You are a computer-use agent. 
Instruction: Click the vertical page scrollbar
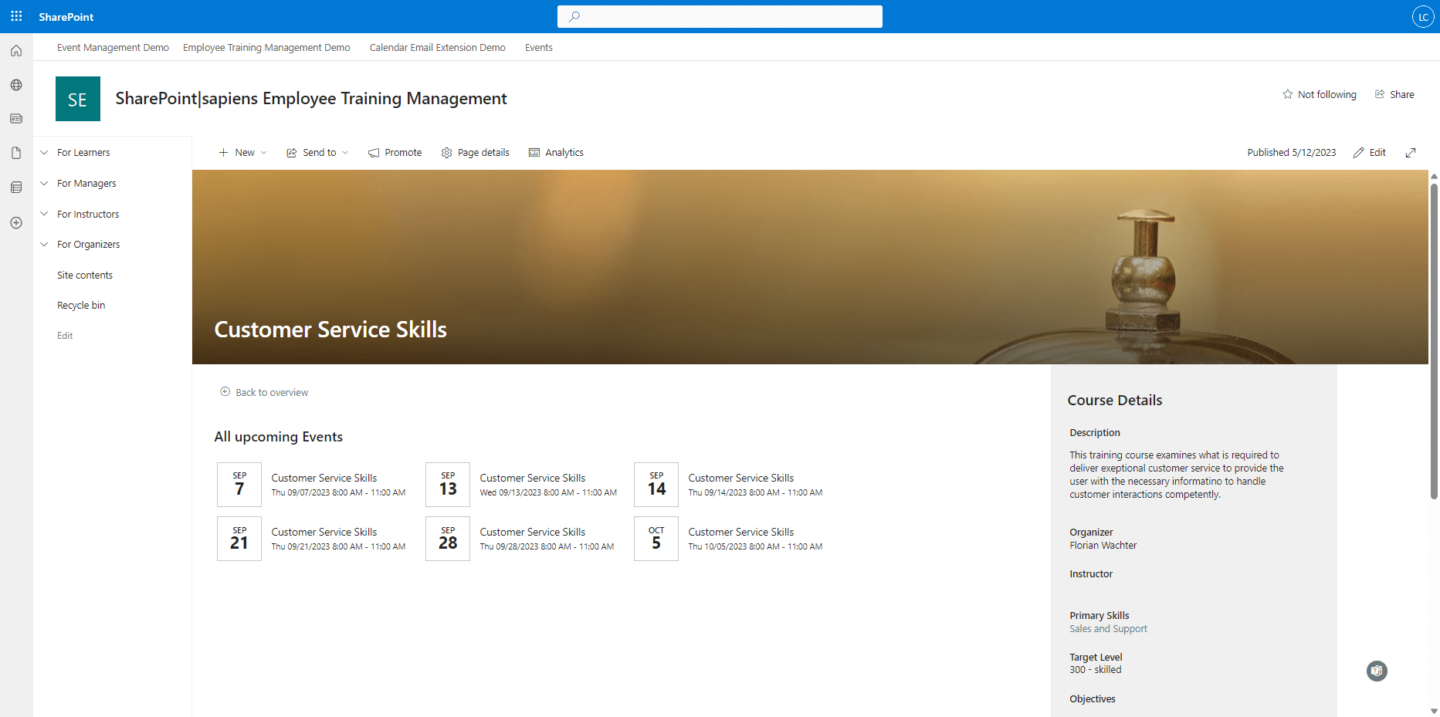click(1434, 340)
